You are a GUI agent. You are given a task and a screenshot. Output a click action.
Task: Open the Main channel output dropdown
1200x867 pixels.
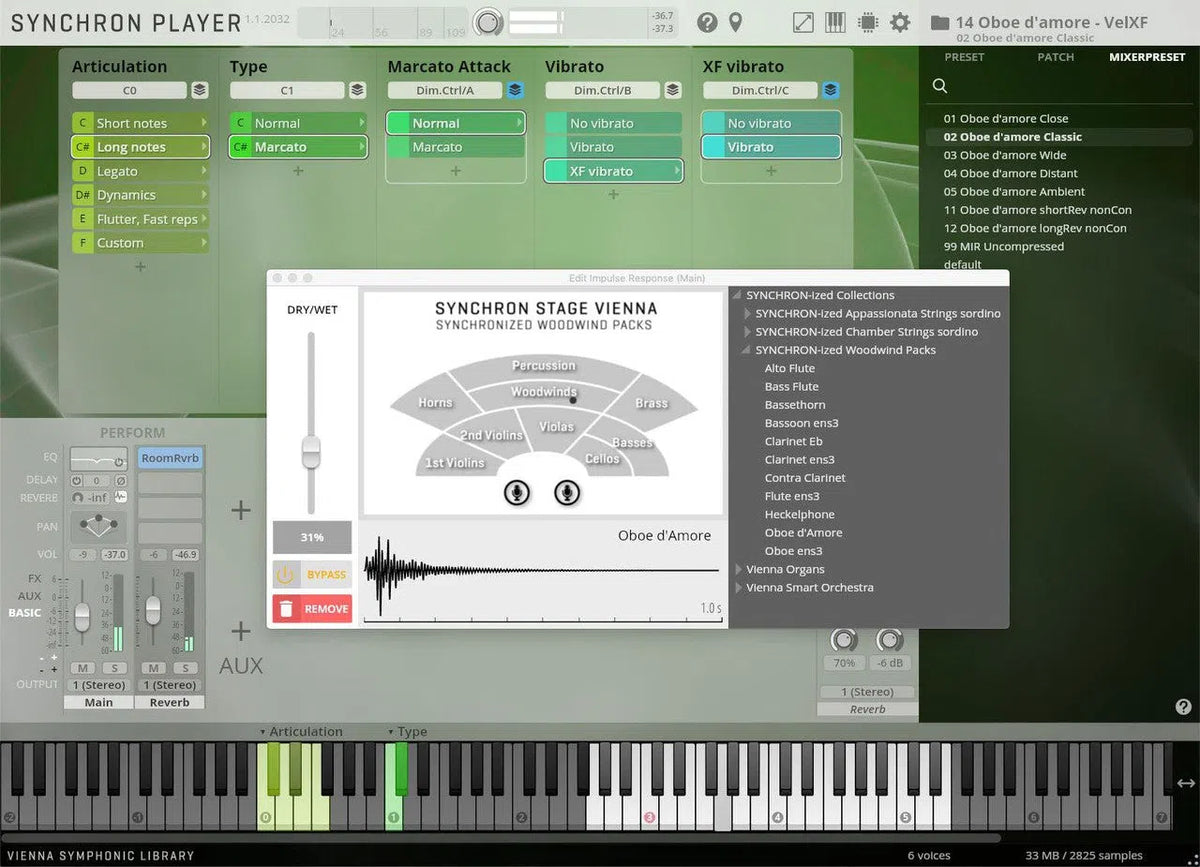(x=99, y=685)
